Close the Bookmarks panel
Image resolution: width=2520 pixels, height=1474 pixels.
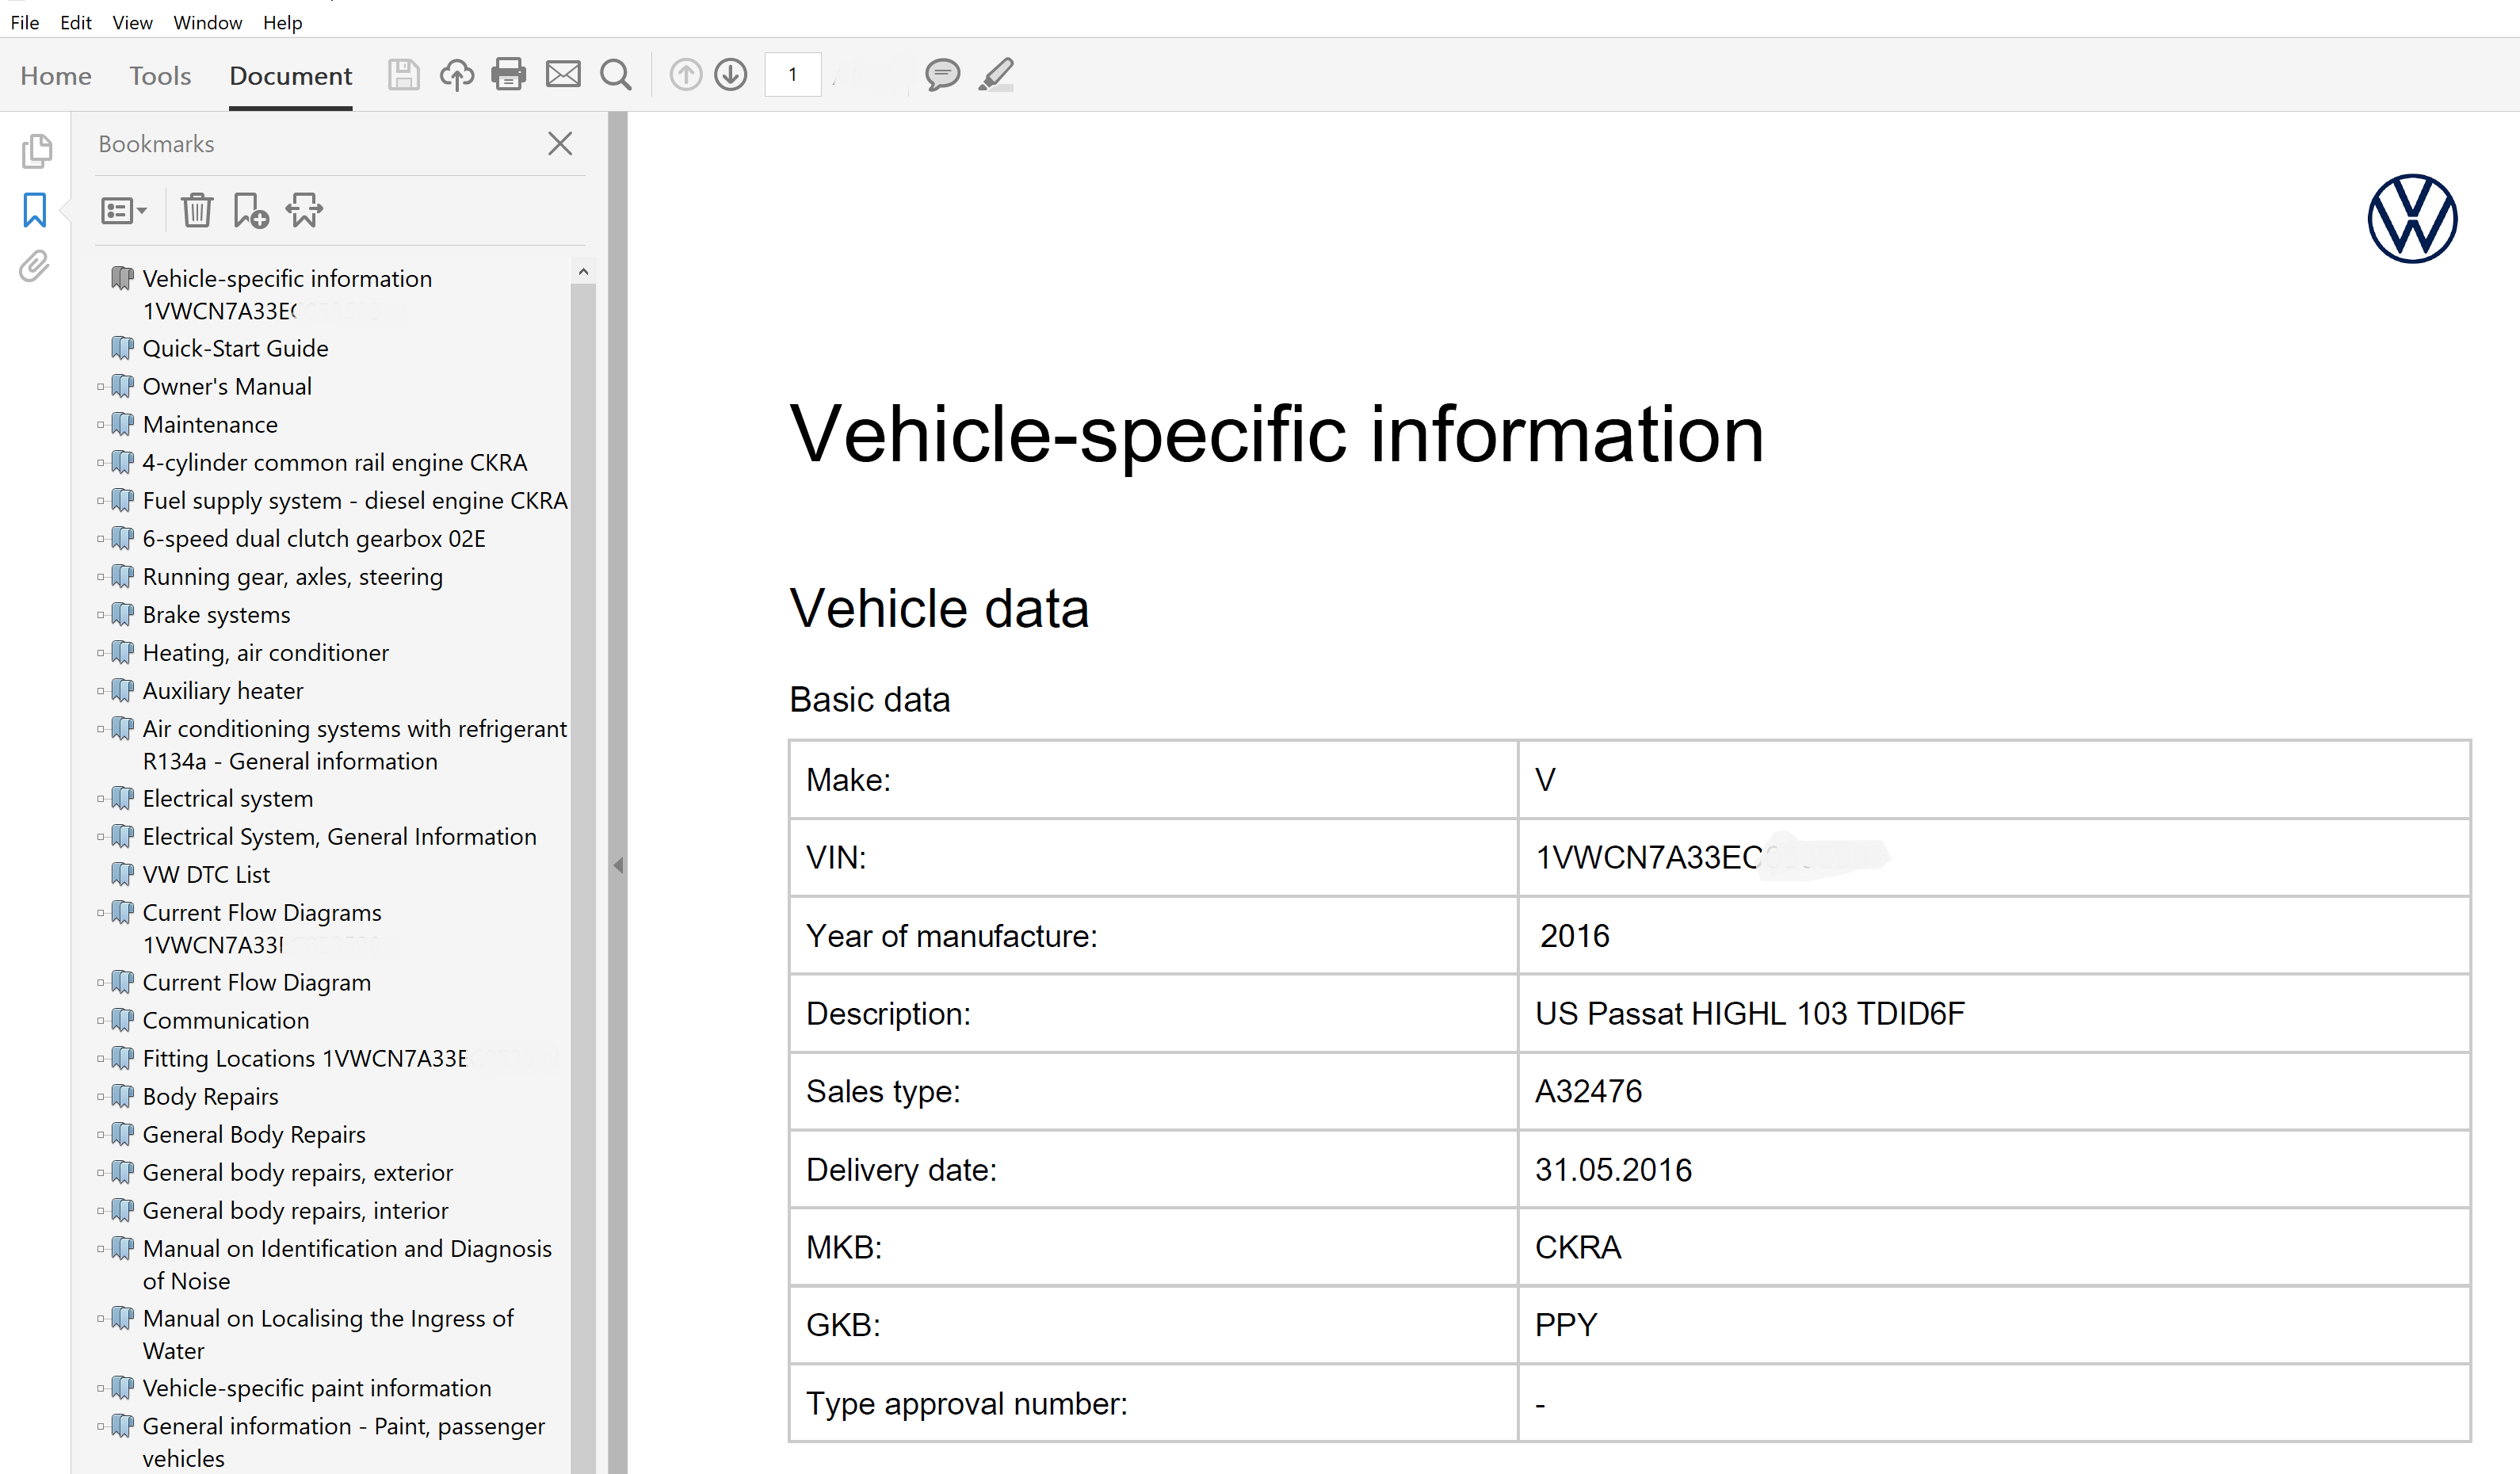(x=560, y=144)
